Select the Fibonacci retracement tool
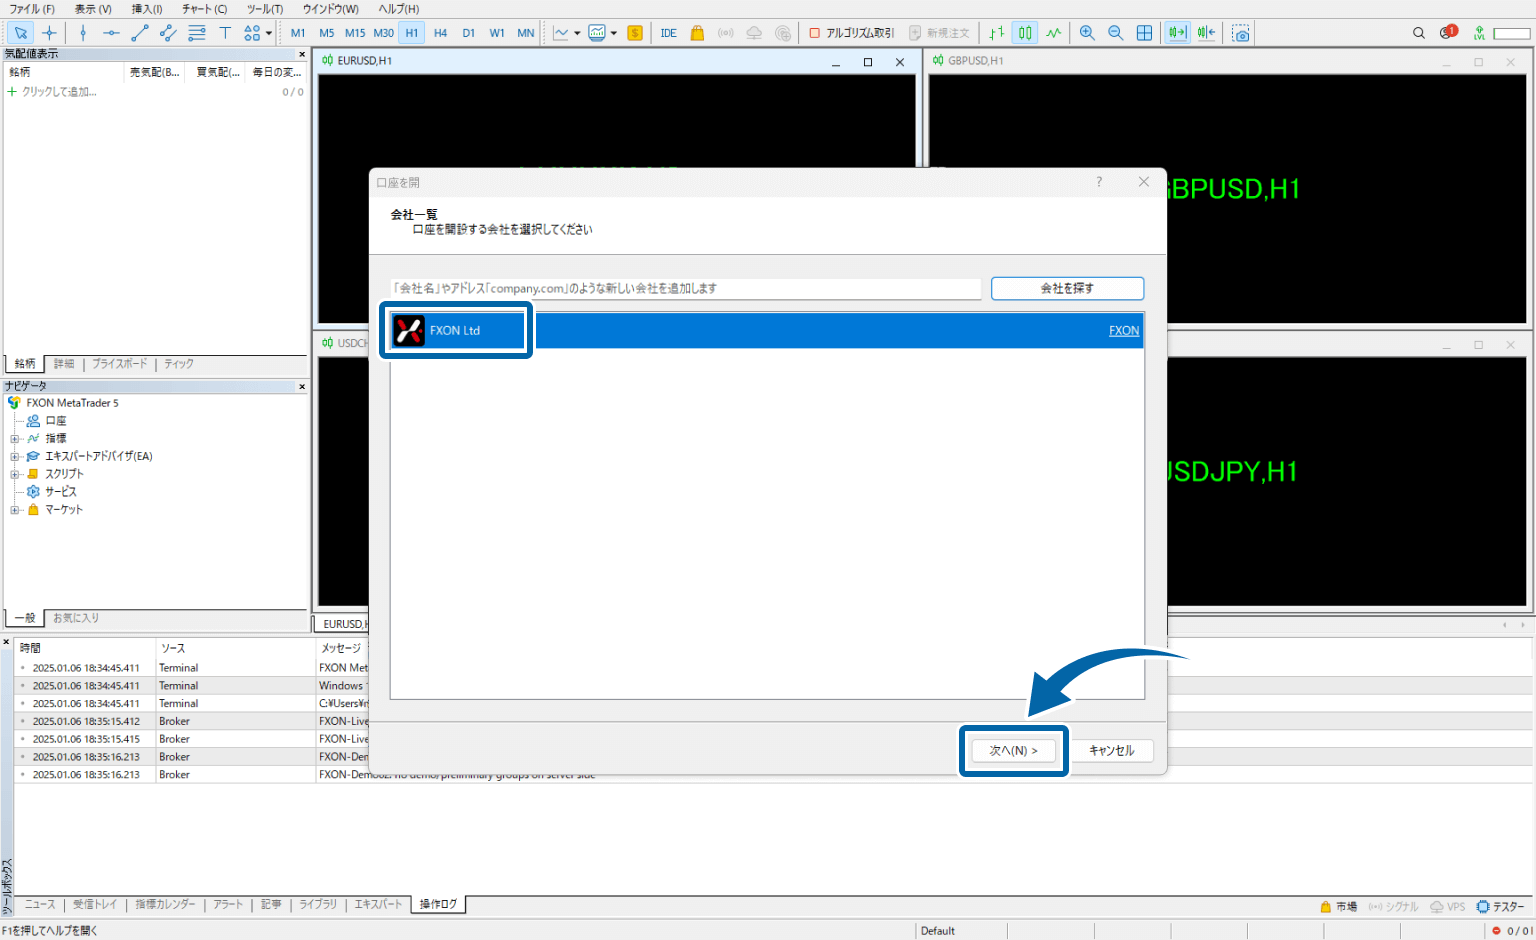Image resolution: width=1536 pixels, height=940 pixels. tap(197, 33)
